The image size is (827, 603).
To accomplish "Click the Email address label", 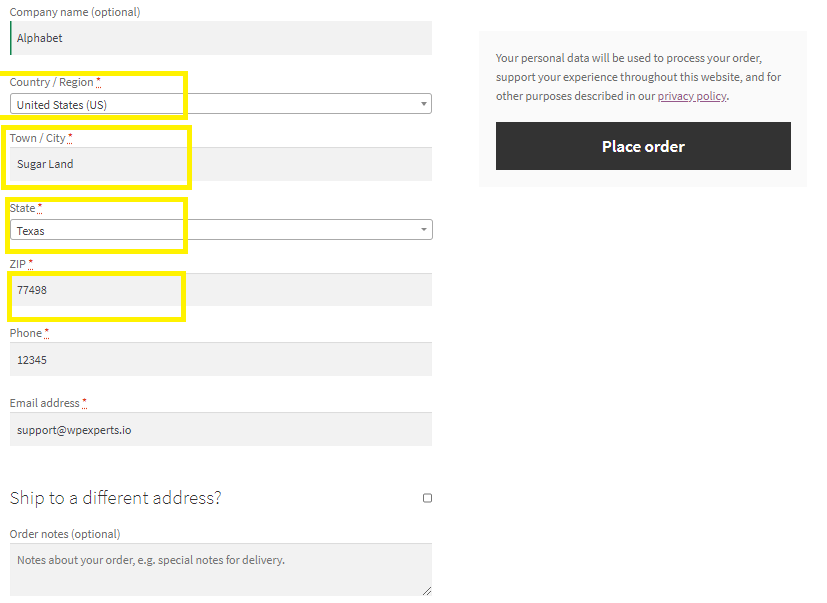I will tap(44, 403).
